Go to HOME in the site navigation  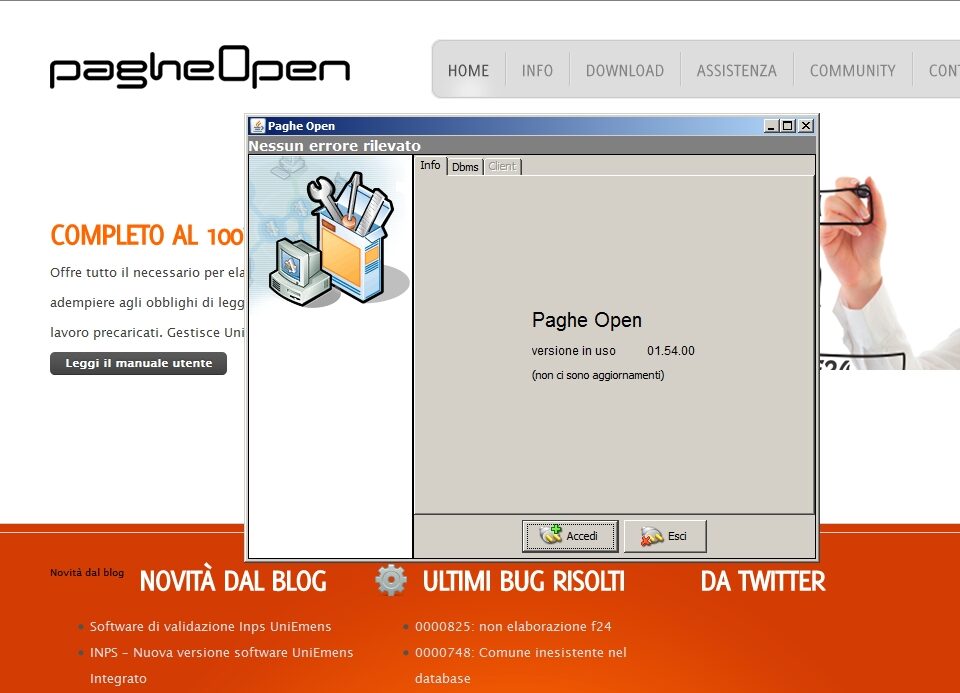click(468, 71)
